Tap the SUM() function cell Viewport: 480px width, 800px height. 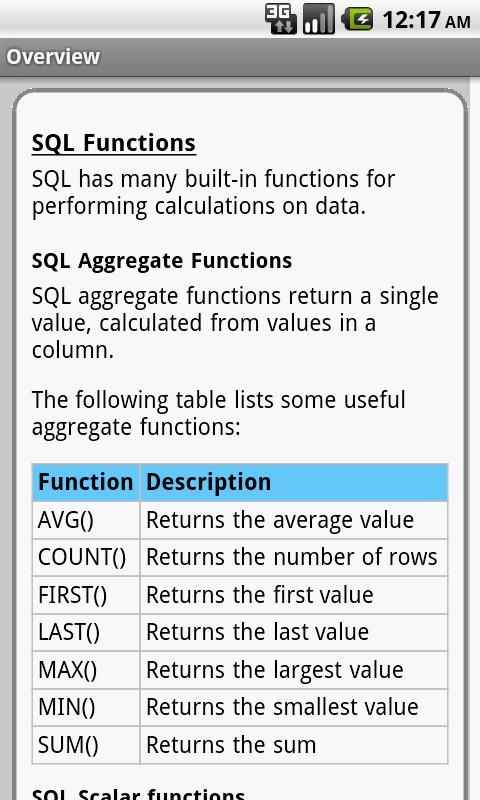86,745
